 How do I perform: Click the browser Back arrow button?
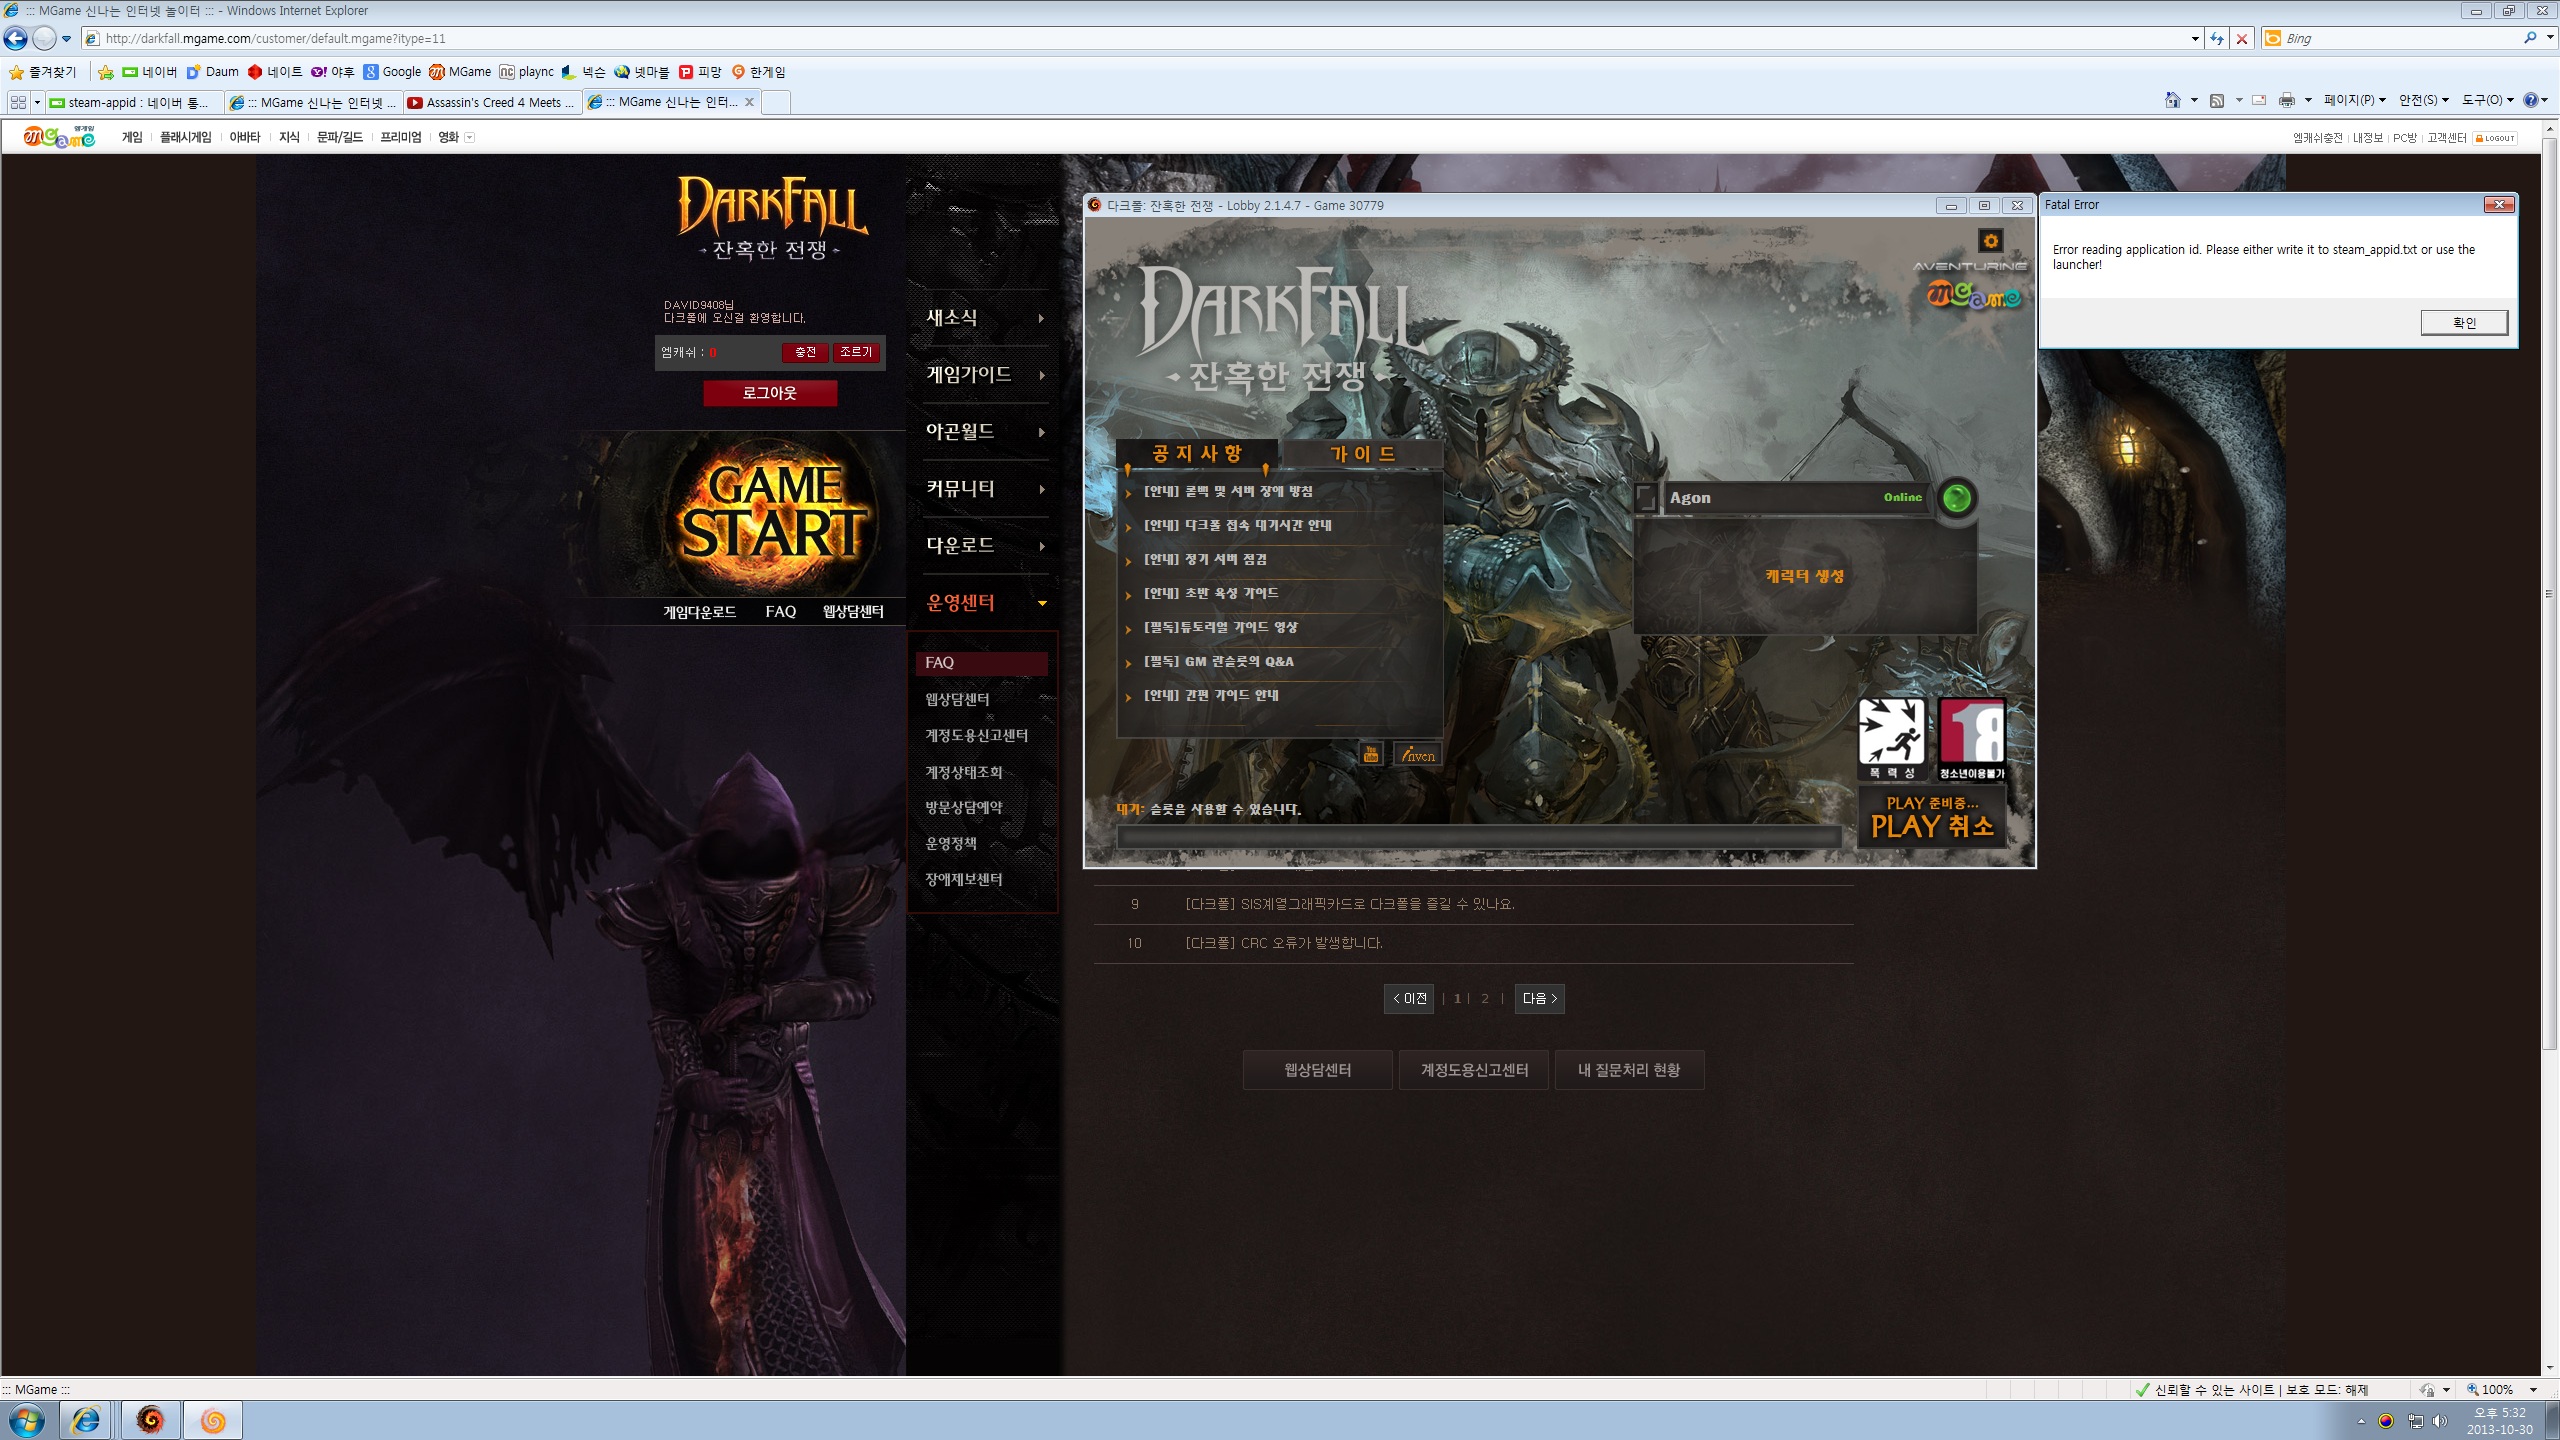(x=16, y=39)
